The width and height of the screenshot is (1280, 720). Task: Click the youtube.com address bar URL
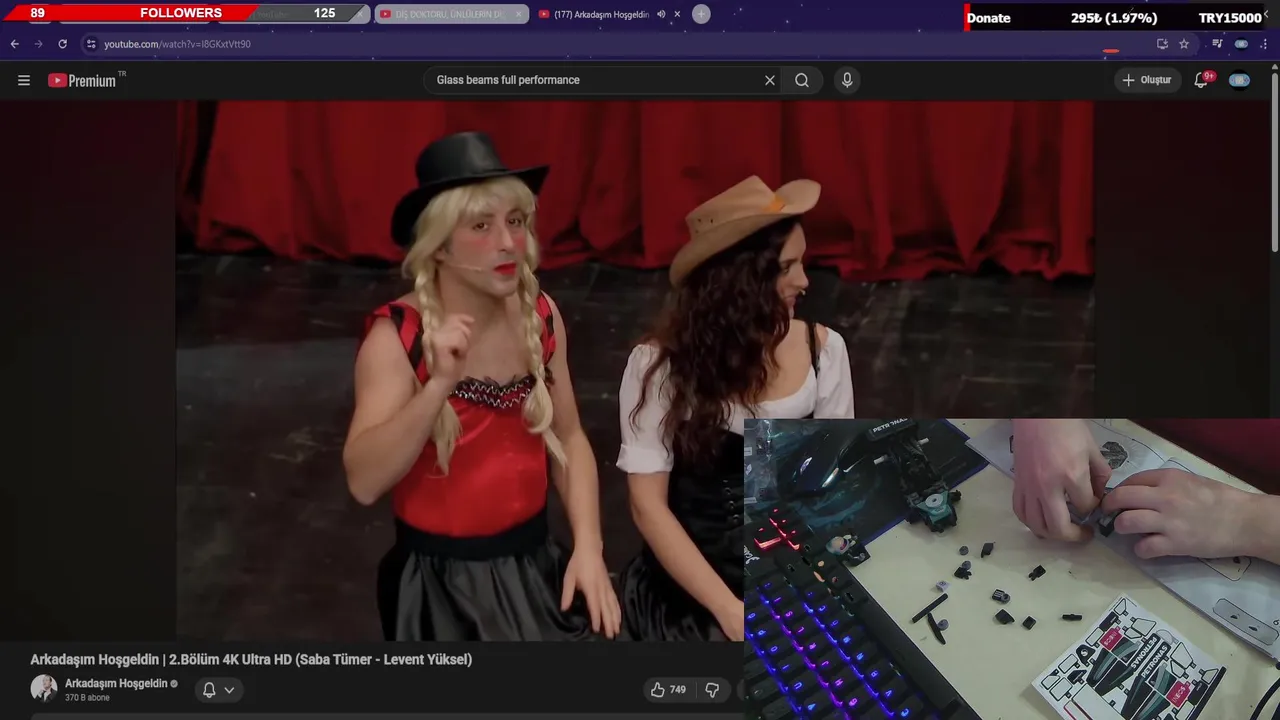pos(177,44)
